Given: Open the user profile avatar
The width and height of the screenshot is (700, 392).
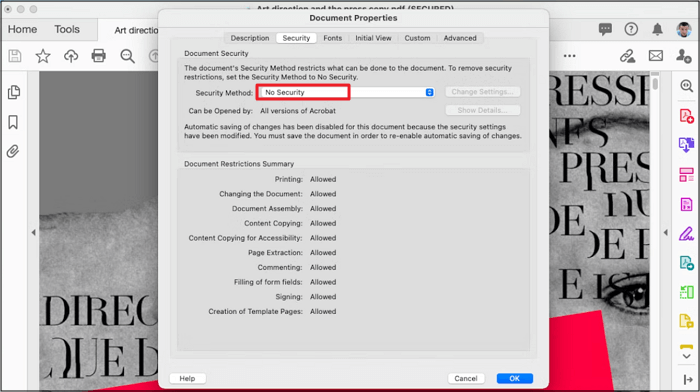Looking at the screenshot, I should (683, 29).
